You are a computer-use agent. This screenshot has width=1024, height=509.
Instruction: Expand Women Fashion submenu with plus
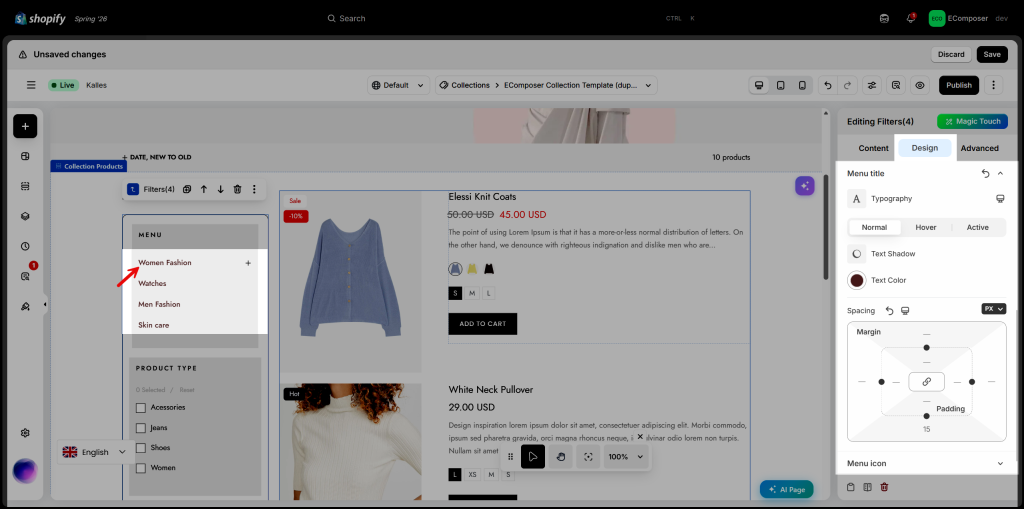click(x=248, y=263)
